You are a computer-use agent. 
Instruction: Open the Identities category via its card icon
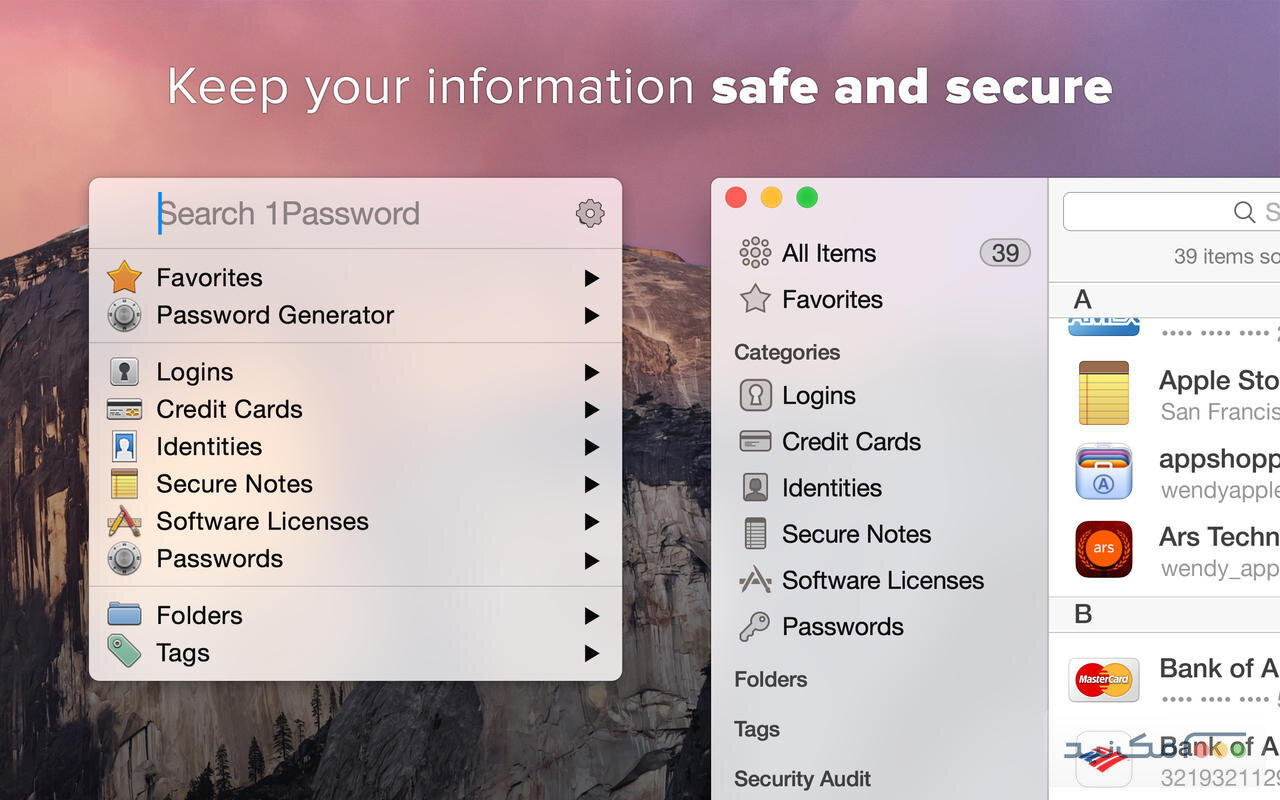coord(755,487)
